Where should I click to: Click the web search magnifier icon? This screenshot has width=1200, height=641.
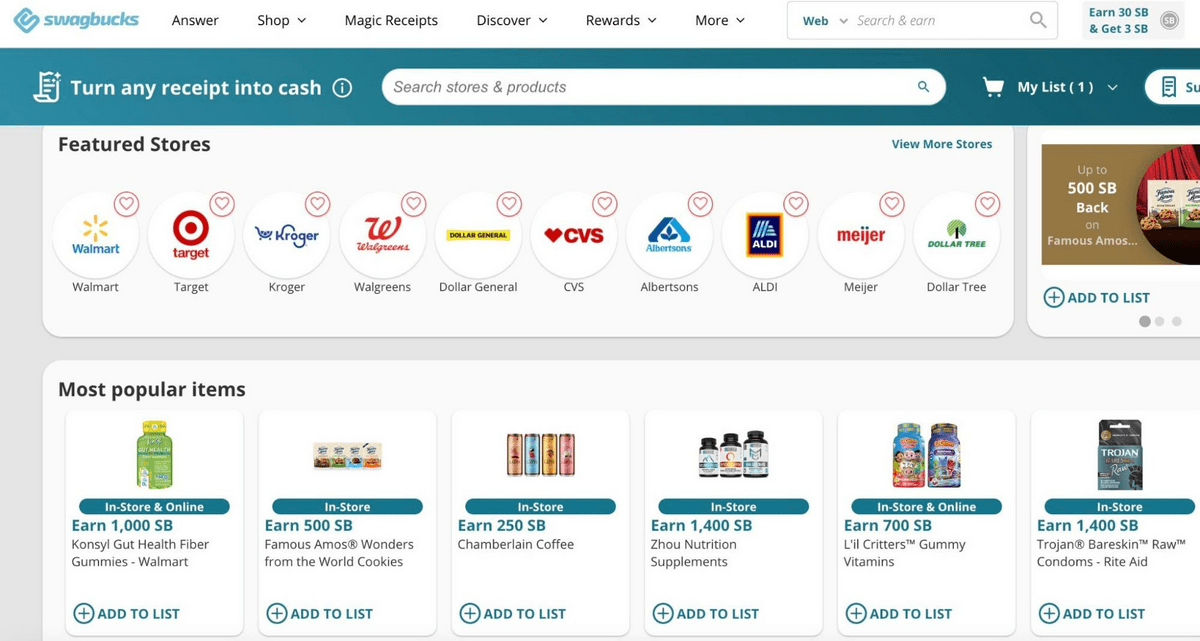pos(1038,20)
